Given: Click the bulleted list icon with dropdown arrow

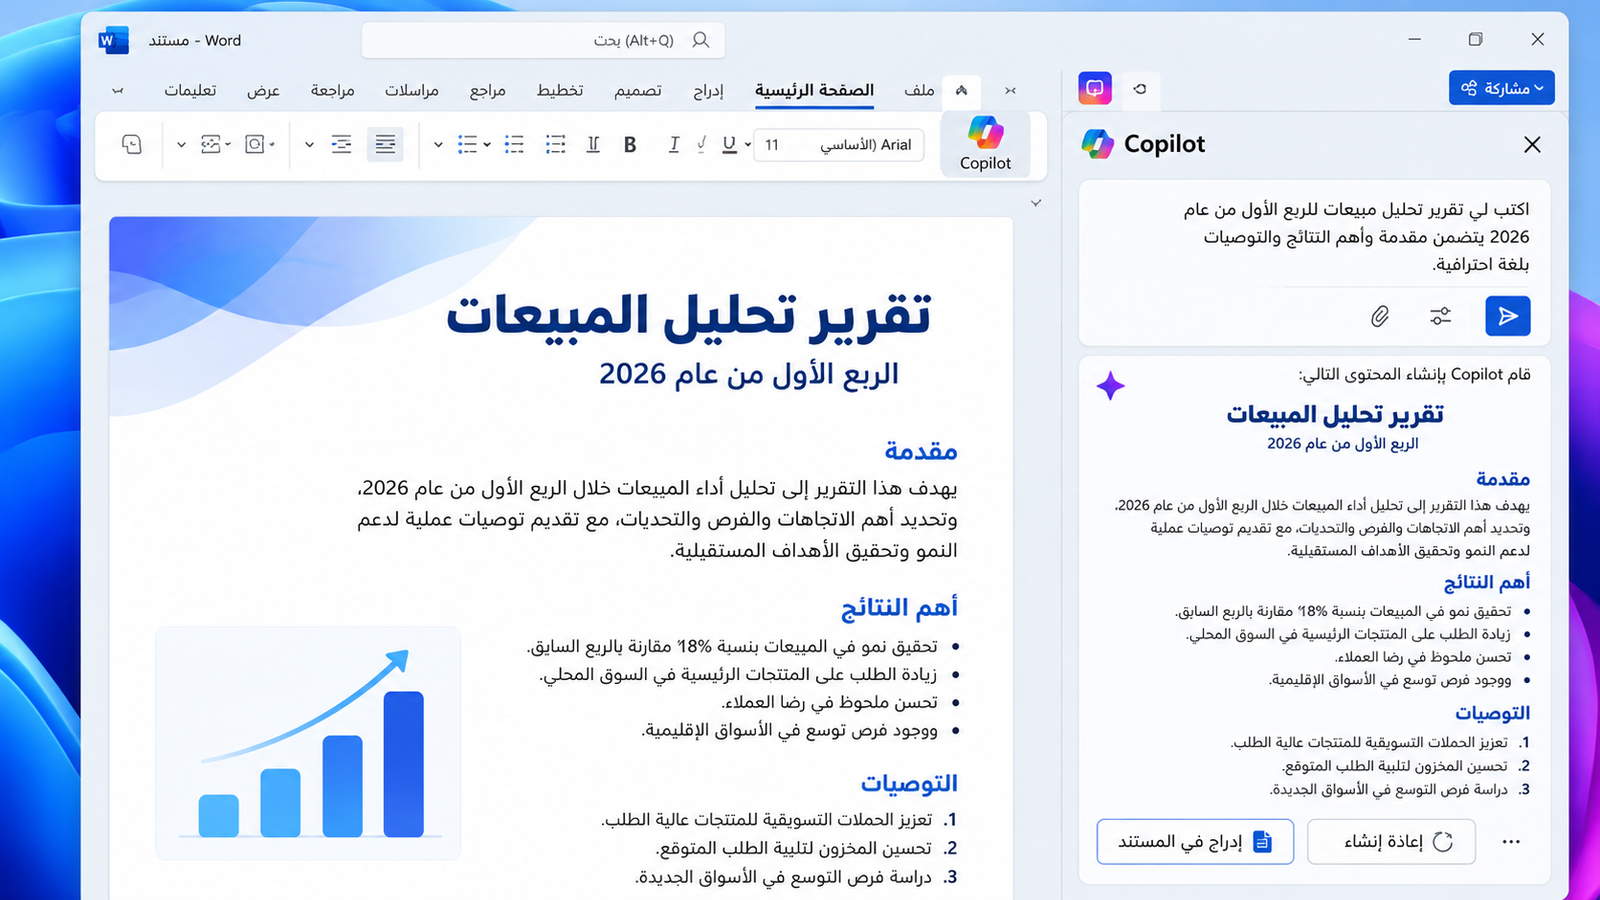Looking at the screenshot, I should [467, 145].
